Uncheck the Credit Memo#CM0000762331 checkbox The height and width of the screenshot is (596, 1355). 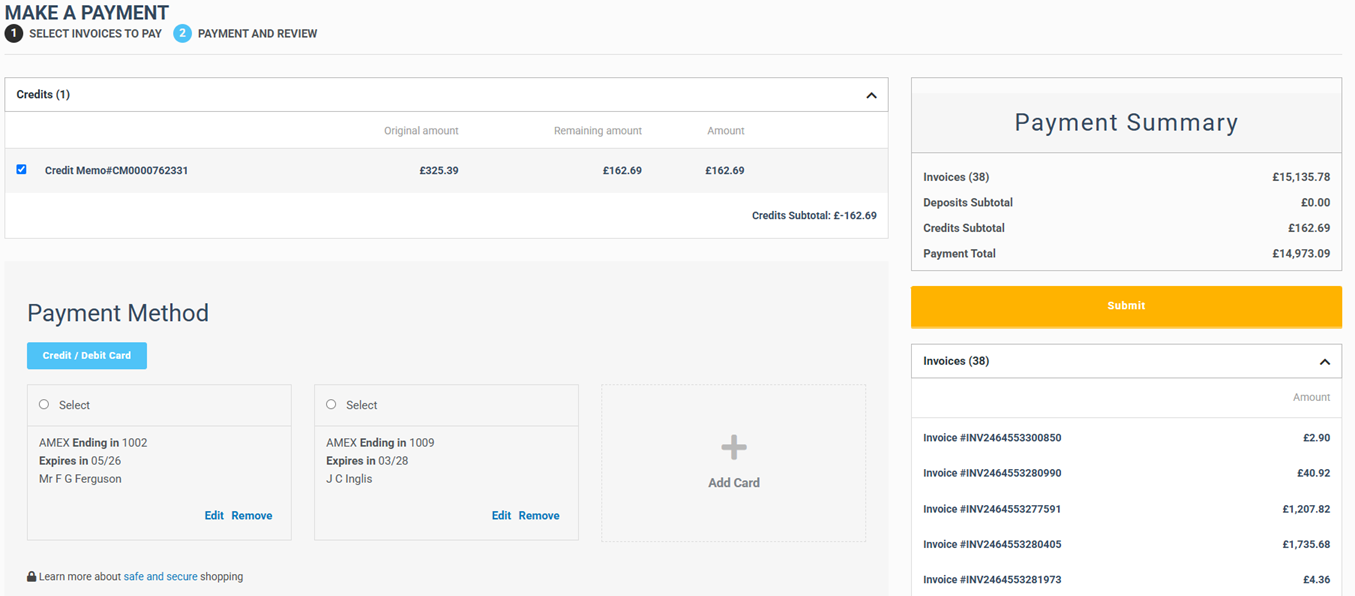[22, 170]
